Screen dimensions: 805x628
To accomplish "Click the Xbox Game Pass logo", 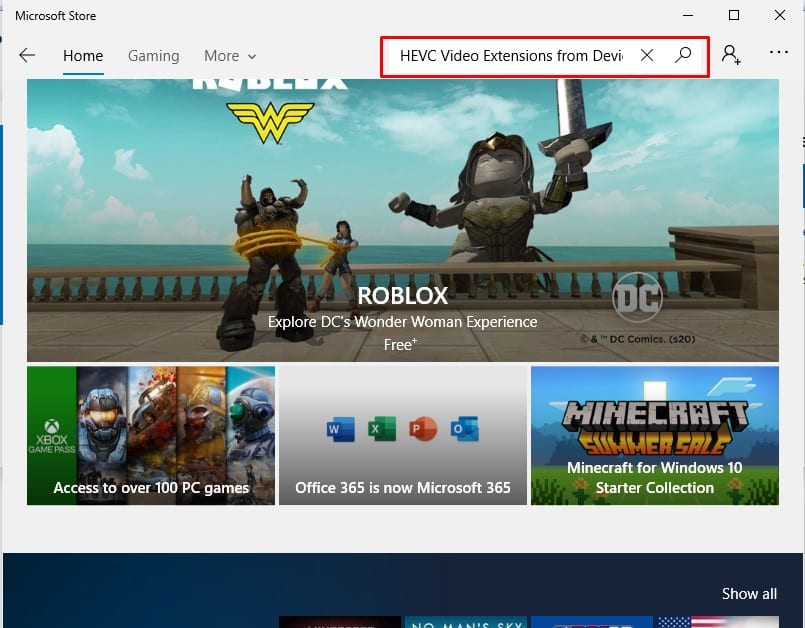I will coord(52,436).
